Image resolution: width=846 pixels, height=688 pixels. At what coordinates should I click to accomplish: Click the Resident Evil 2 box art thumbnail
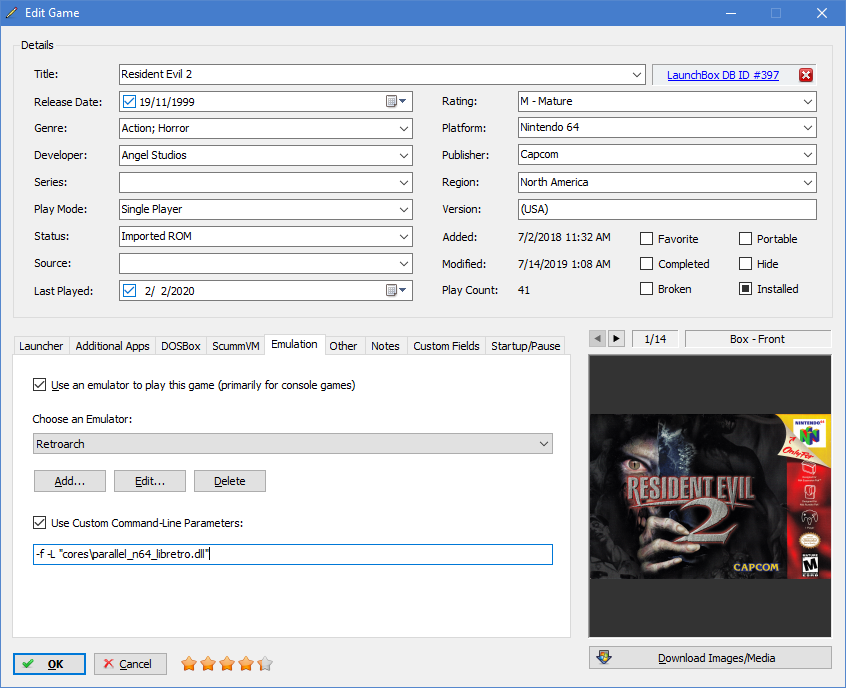pyautogui.click(x=710, y=496)
